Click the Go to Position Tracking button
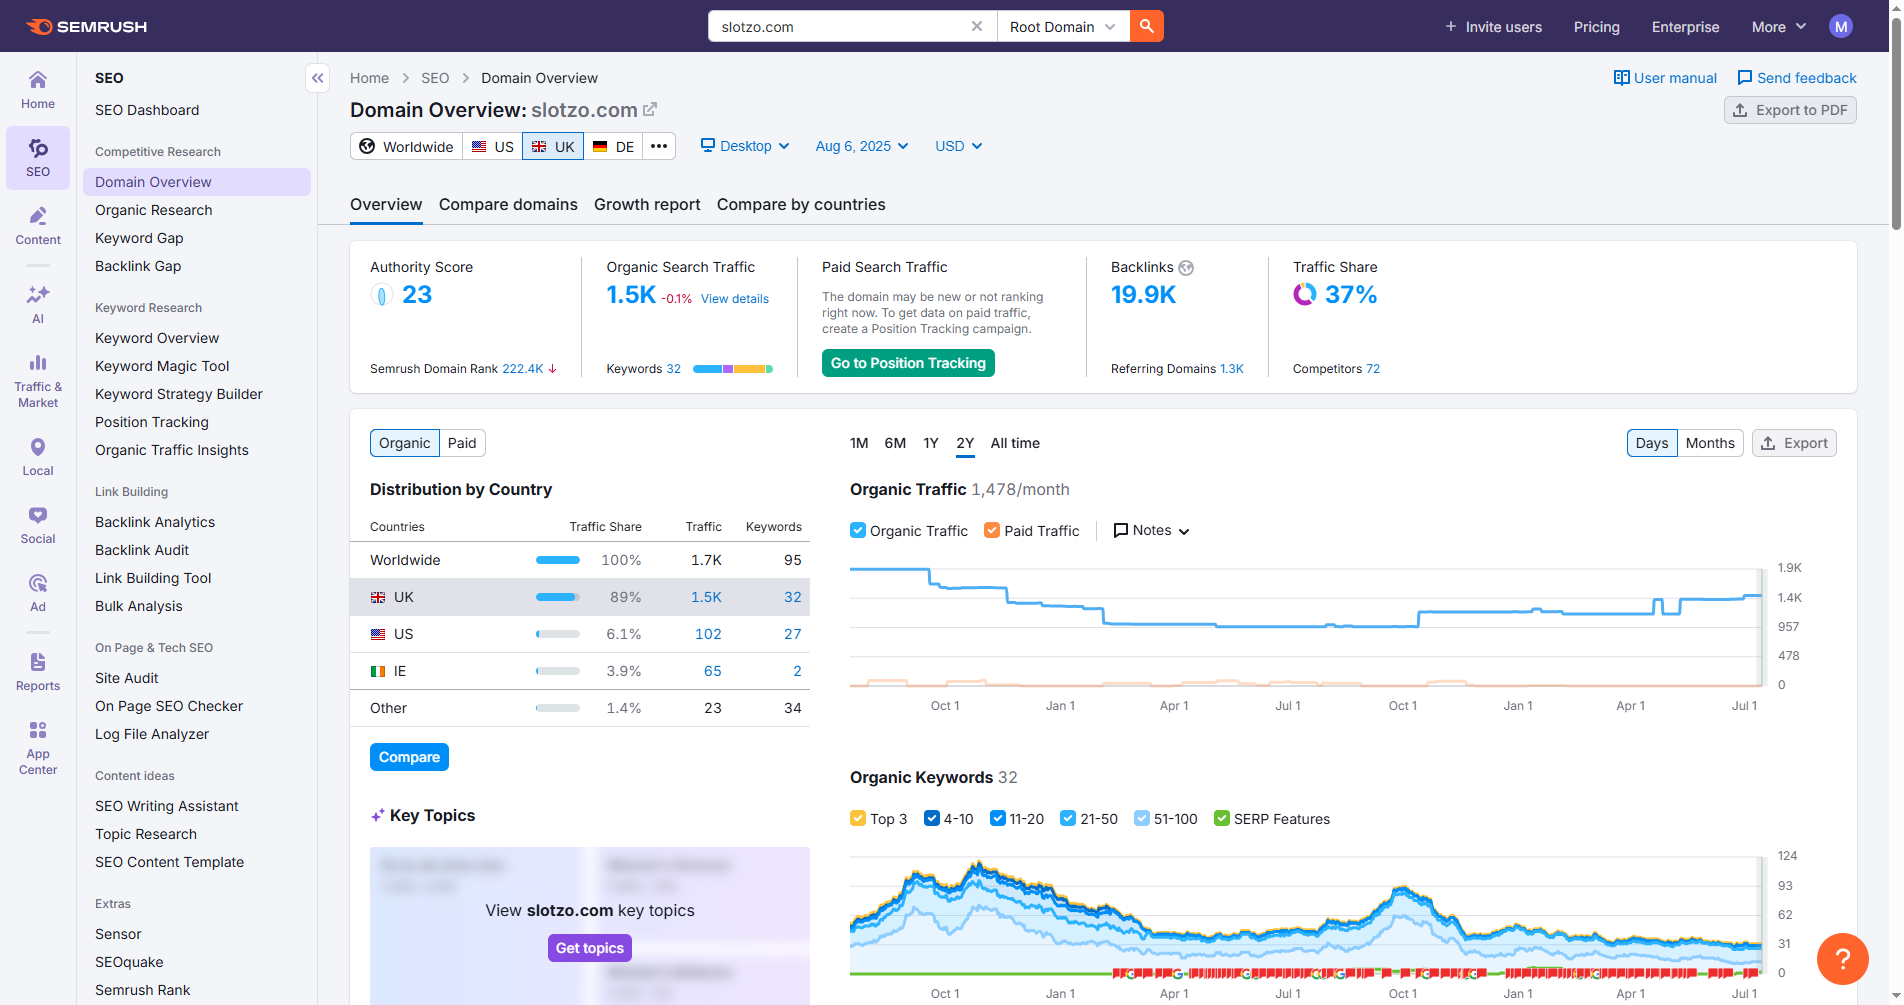Image resolution: width=1904 pixels, height=1005 pixels. [908, 363]
